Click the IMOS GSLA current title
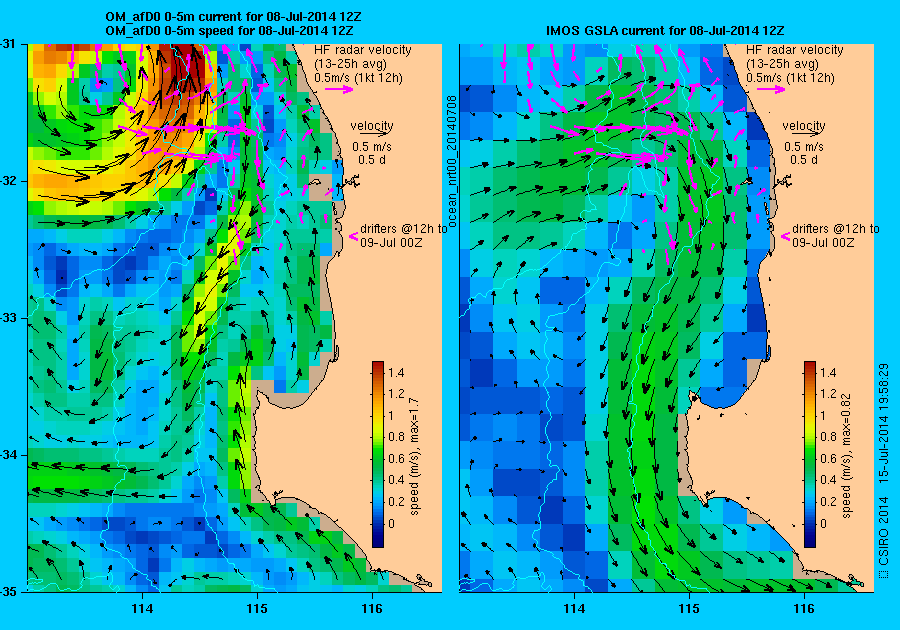Image resolution: width=900 pixels, height=630 pixels. point(665,31)
